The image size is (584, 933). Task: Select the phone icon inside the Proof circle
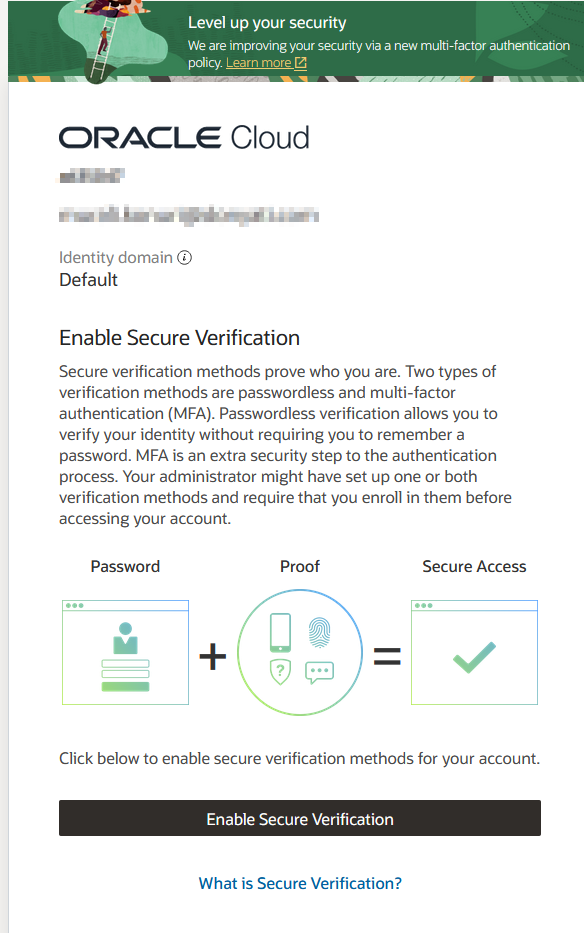pyautogui.click(x=280, y=632)
